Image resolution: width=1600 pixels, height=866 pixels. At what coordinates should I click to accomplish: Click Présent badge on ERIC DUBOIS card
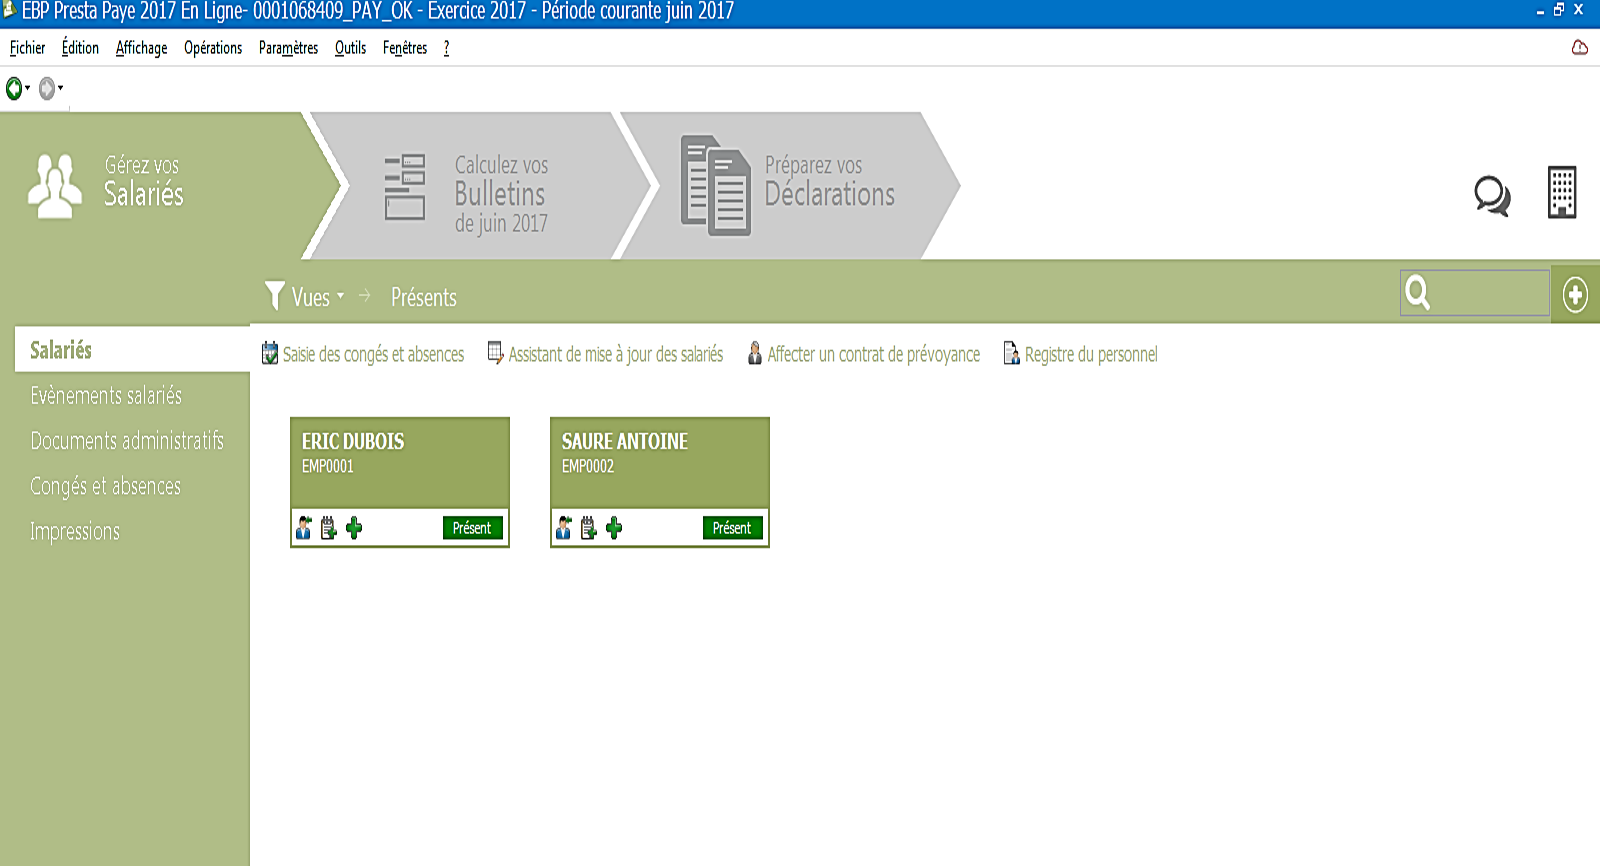[x=472, y=528]
